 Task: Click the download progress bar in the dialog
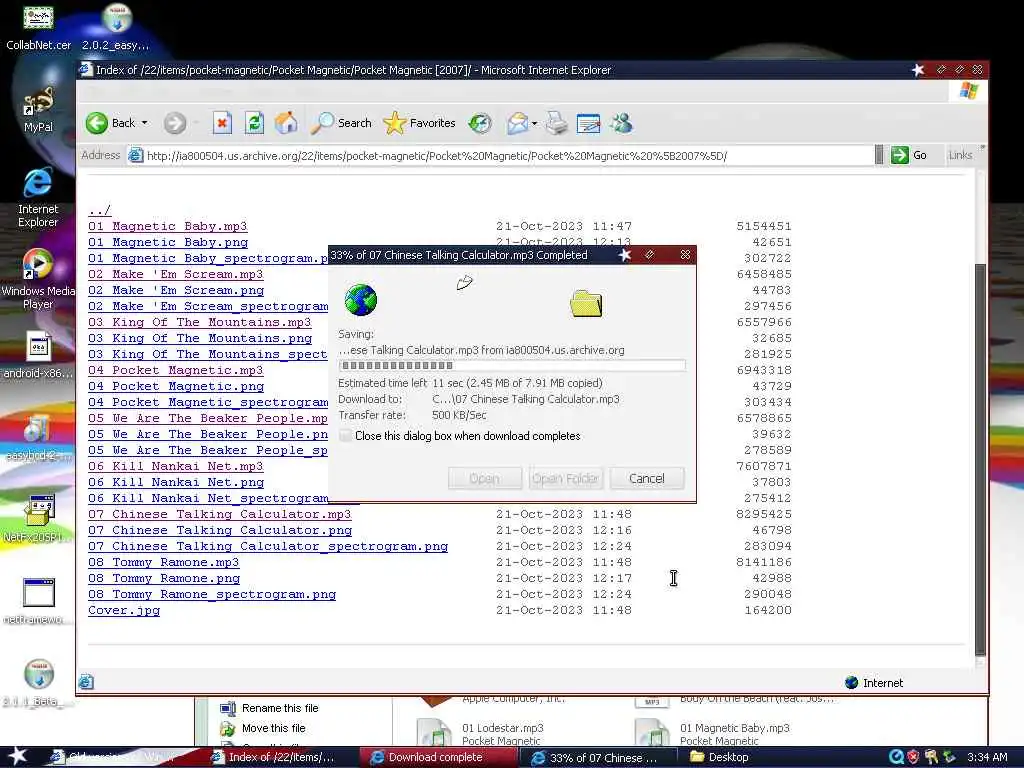point(512,366)
